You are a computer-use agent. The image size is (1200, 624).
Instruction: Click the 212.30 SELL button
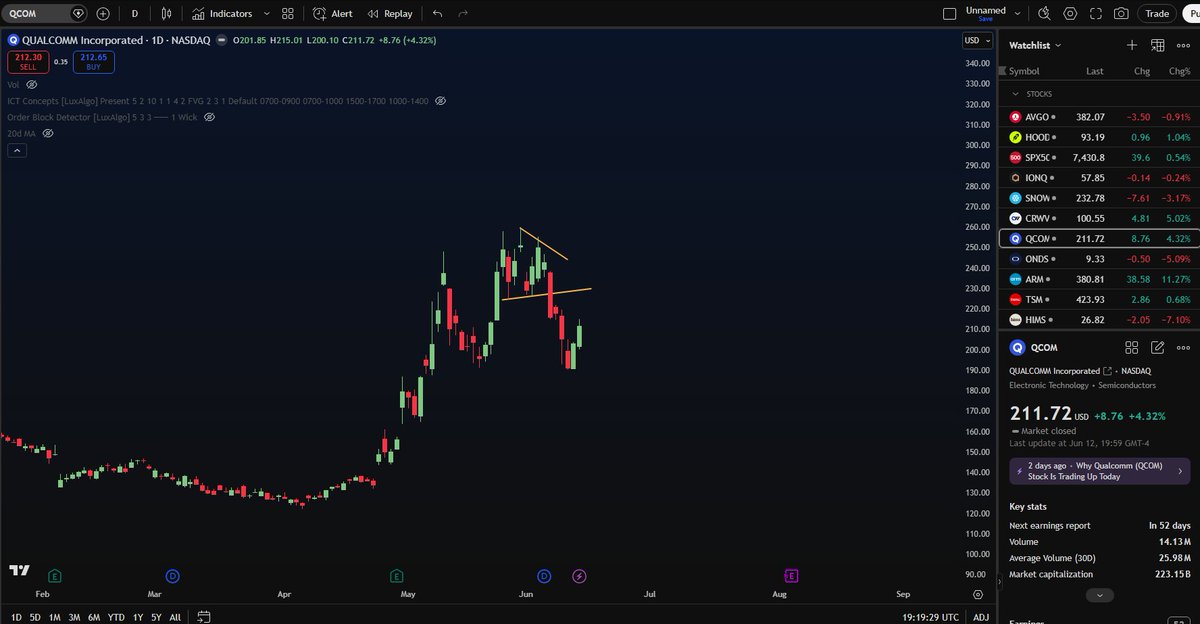point(27,62)
